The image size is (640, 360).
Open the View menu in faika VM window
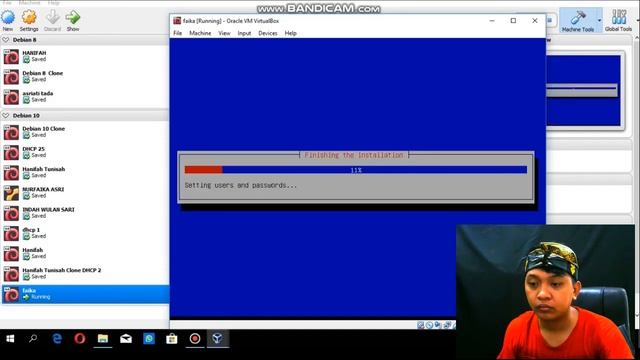(x=224, y=33)
